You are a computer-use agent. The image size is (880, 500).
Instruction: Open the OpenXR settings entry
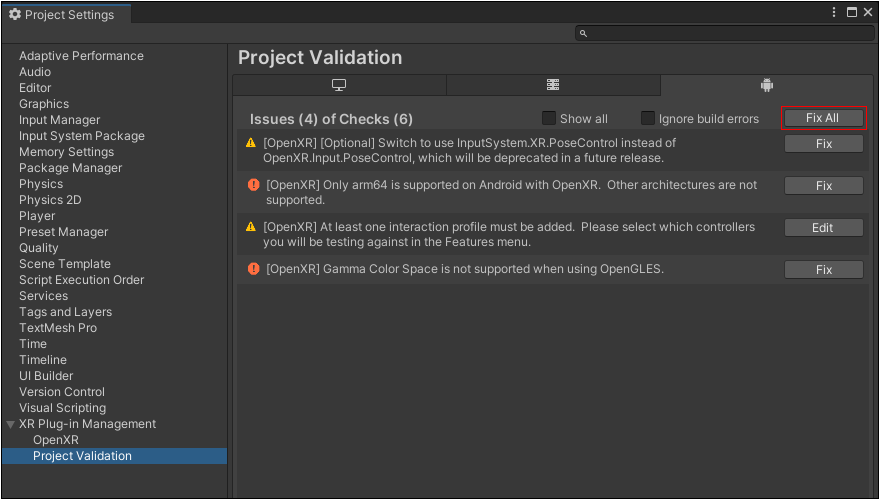pyautogui.click(x=56, y=440)
